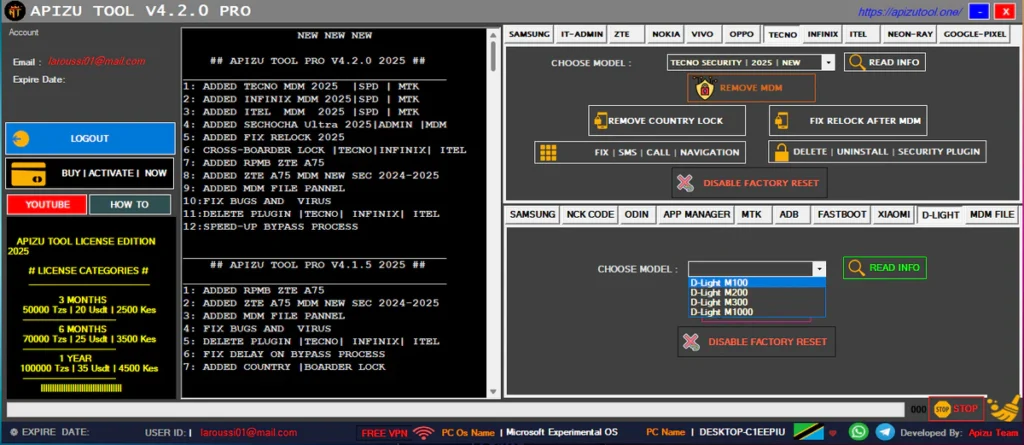1024x445 pixels.
Task: Minimize the Apizu Tool window
Action: [x=979, y=11]
